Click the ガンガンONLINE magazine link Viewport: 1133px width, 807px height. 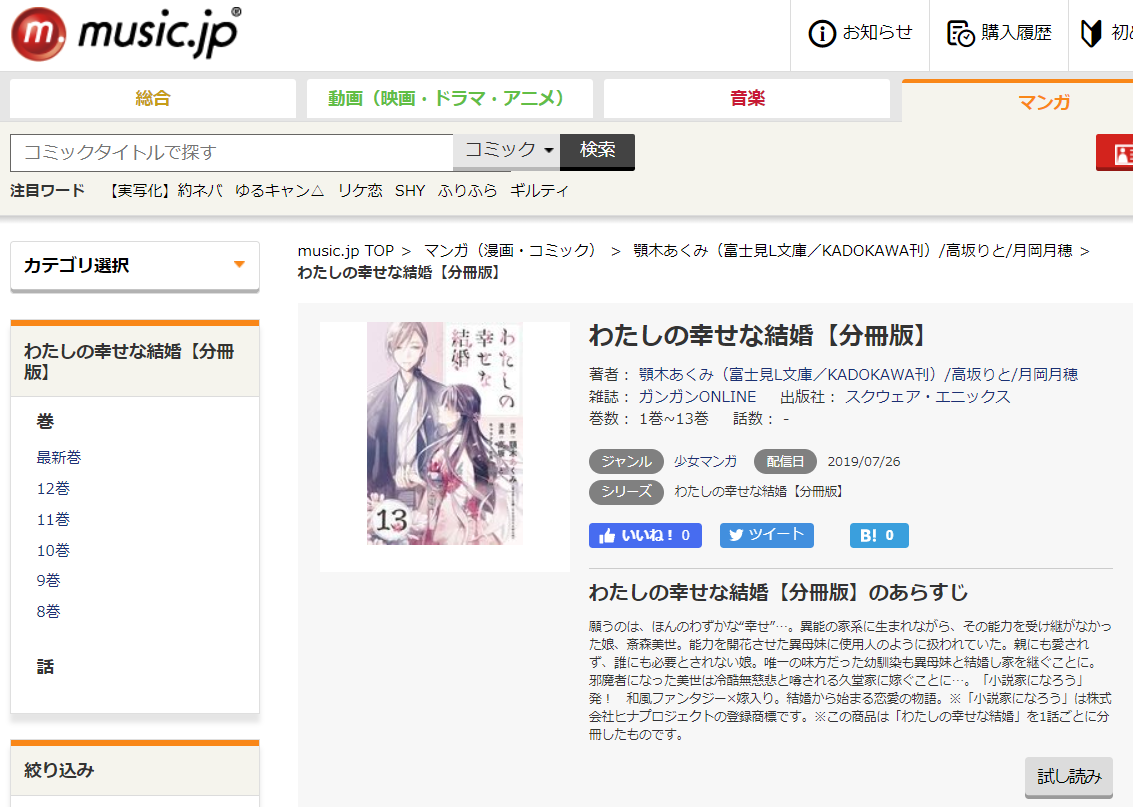point(697,397)
